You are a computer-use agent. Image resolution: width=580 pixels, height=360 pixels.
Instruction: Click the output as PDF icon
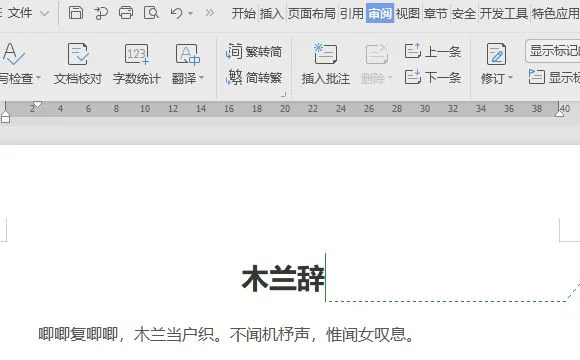[x=101, y=13]
